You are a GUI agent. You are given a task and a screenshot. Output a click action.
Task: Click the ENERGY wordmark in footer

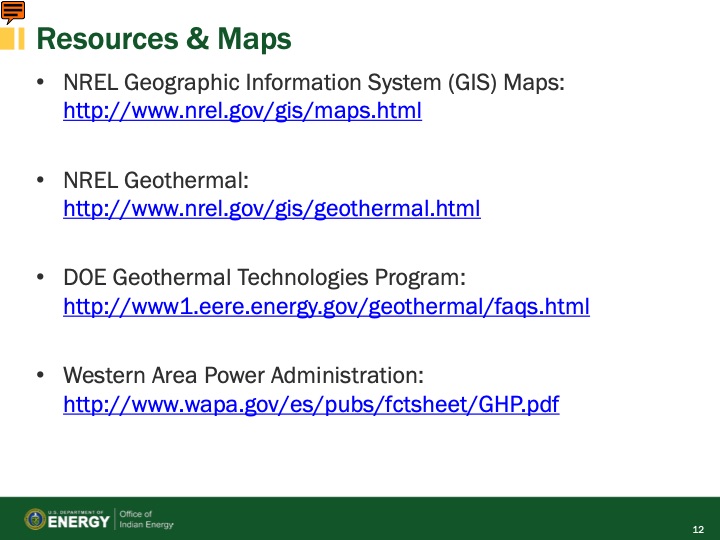[79, 522]
